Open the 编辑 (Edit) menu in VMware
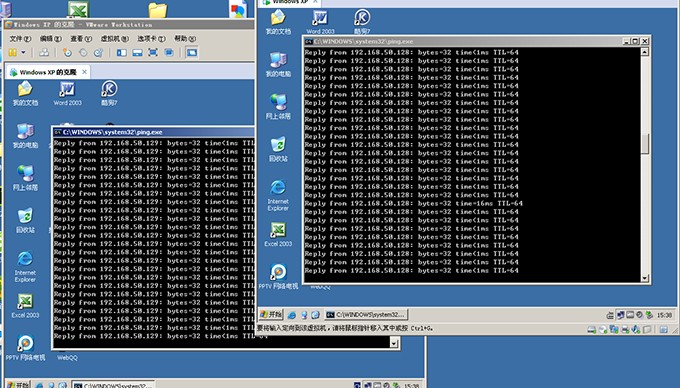The width and height of the screenshot is (680, 388). 51,39
